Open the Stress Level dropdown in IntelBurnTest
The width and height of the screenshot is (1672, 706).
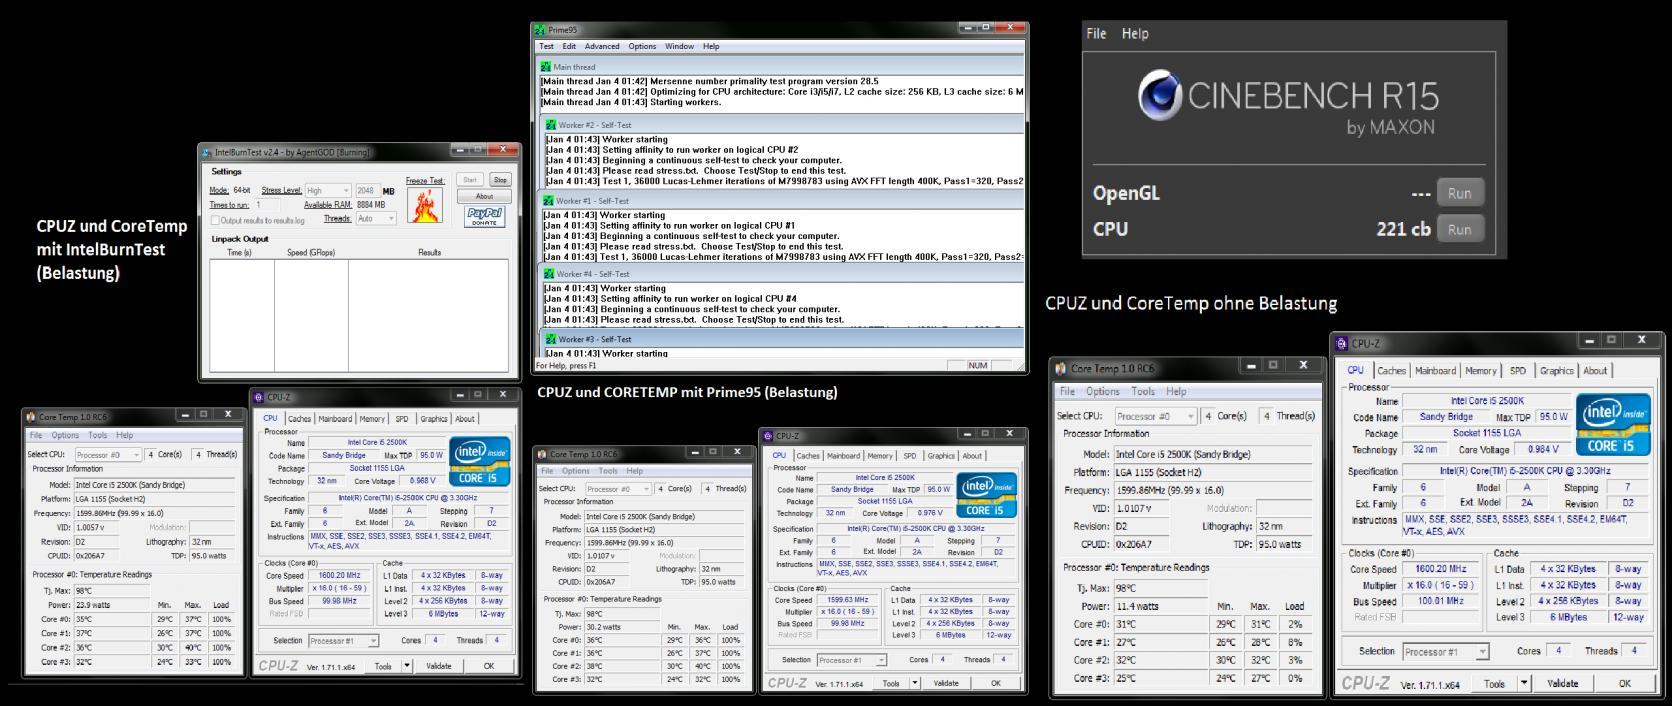click(x=329, y=191)
